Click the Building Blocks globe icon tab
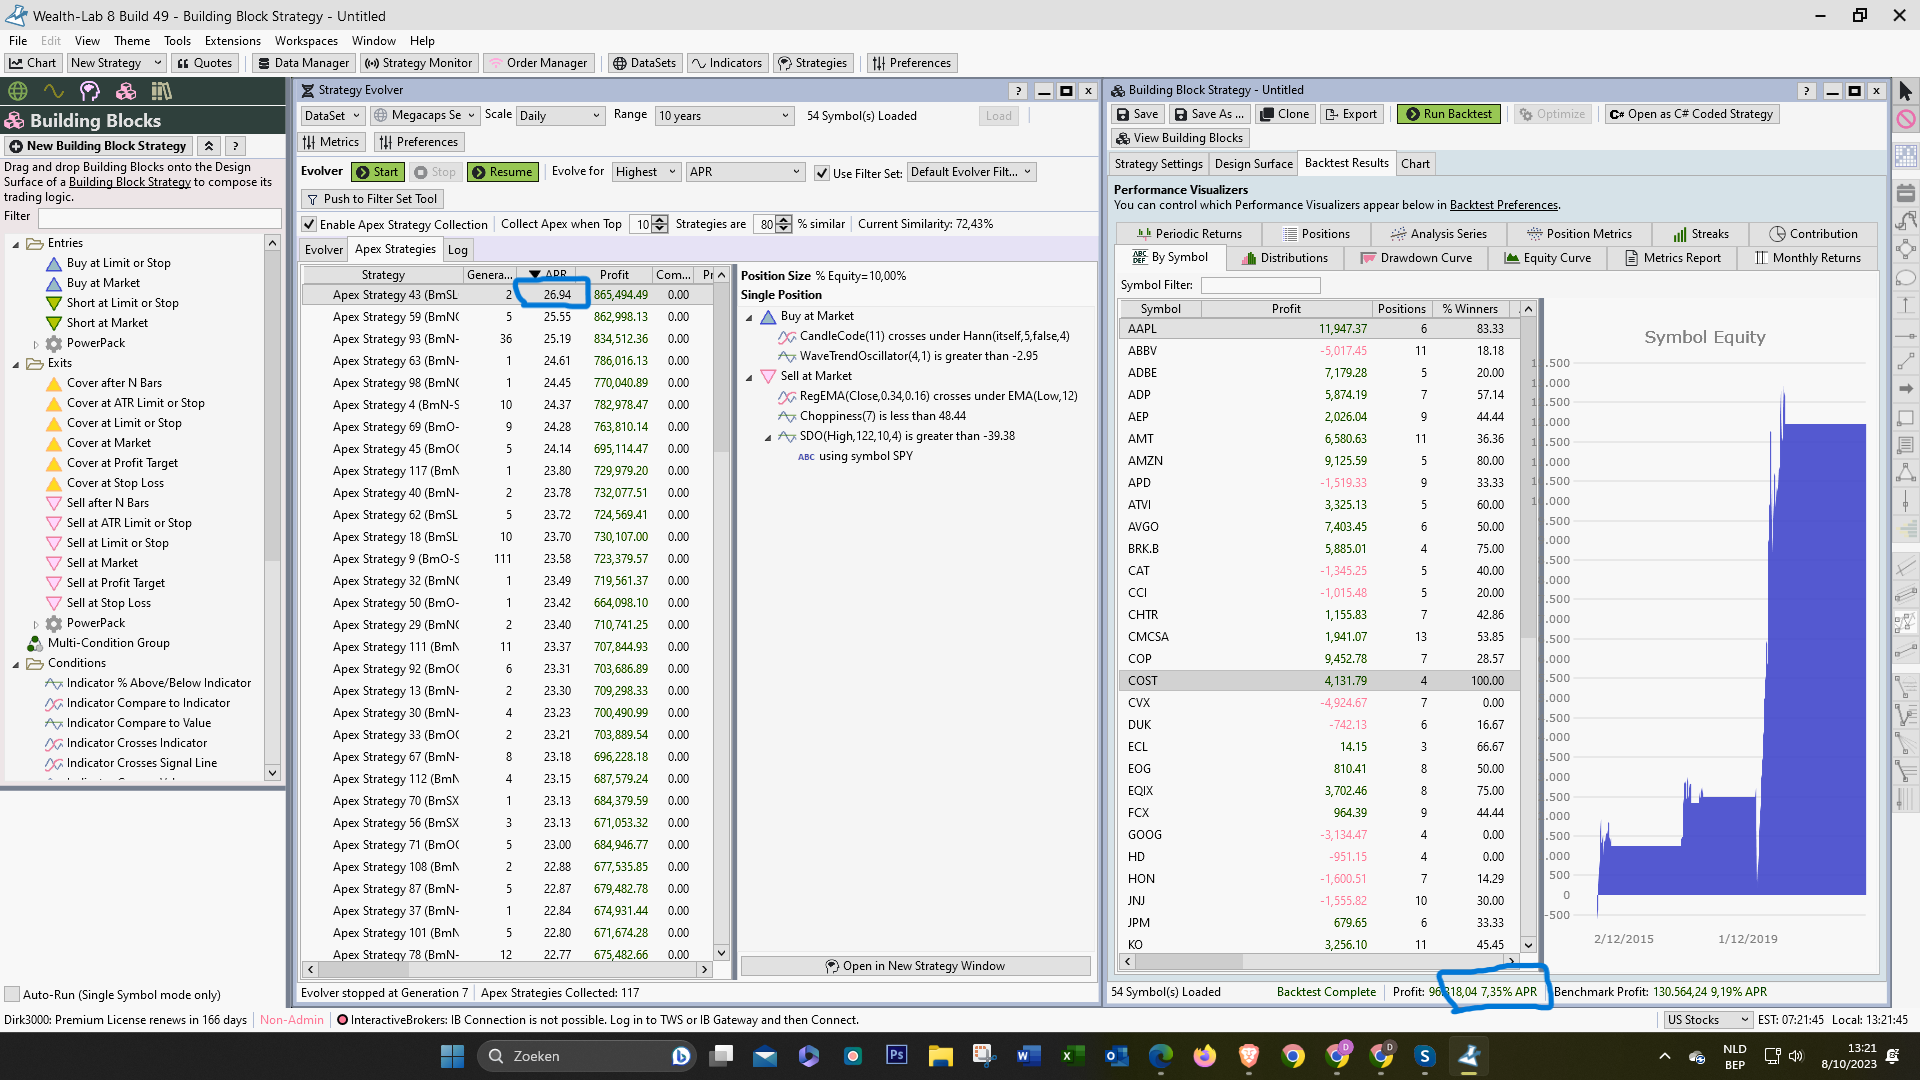This screenshot has width=1920, height=1080. (x=18, y=91)
